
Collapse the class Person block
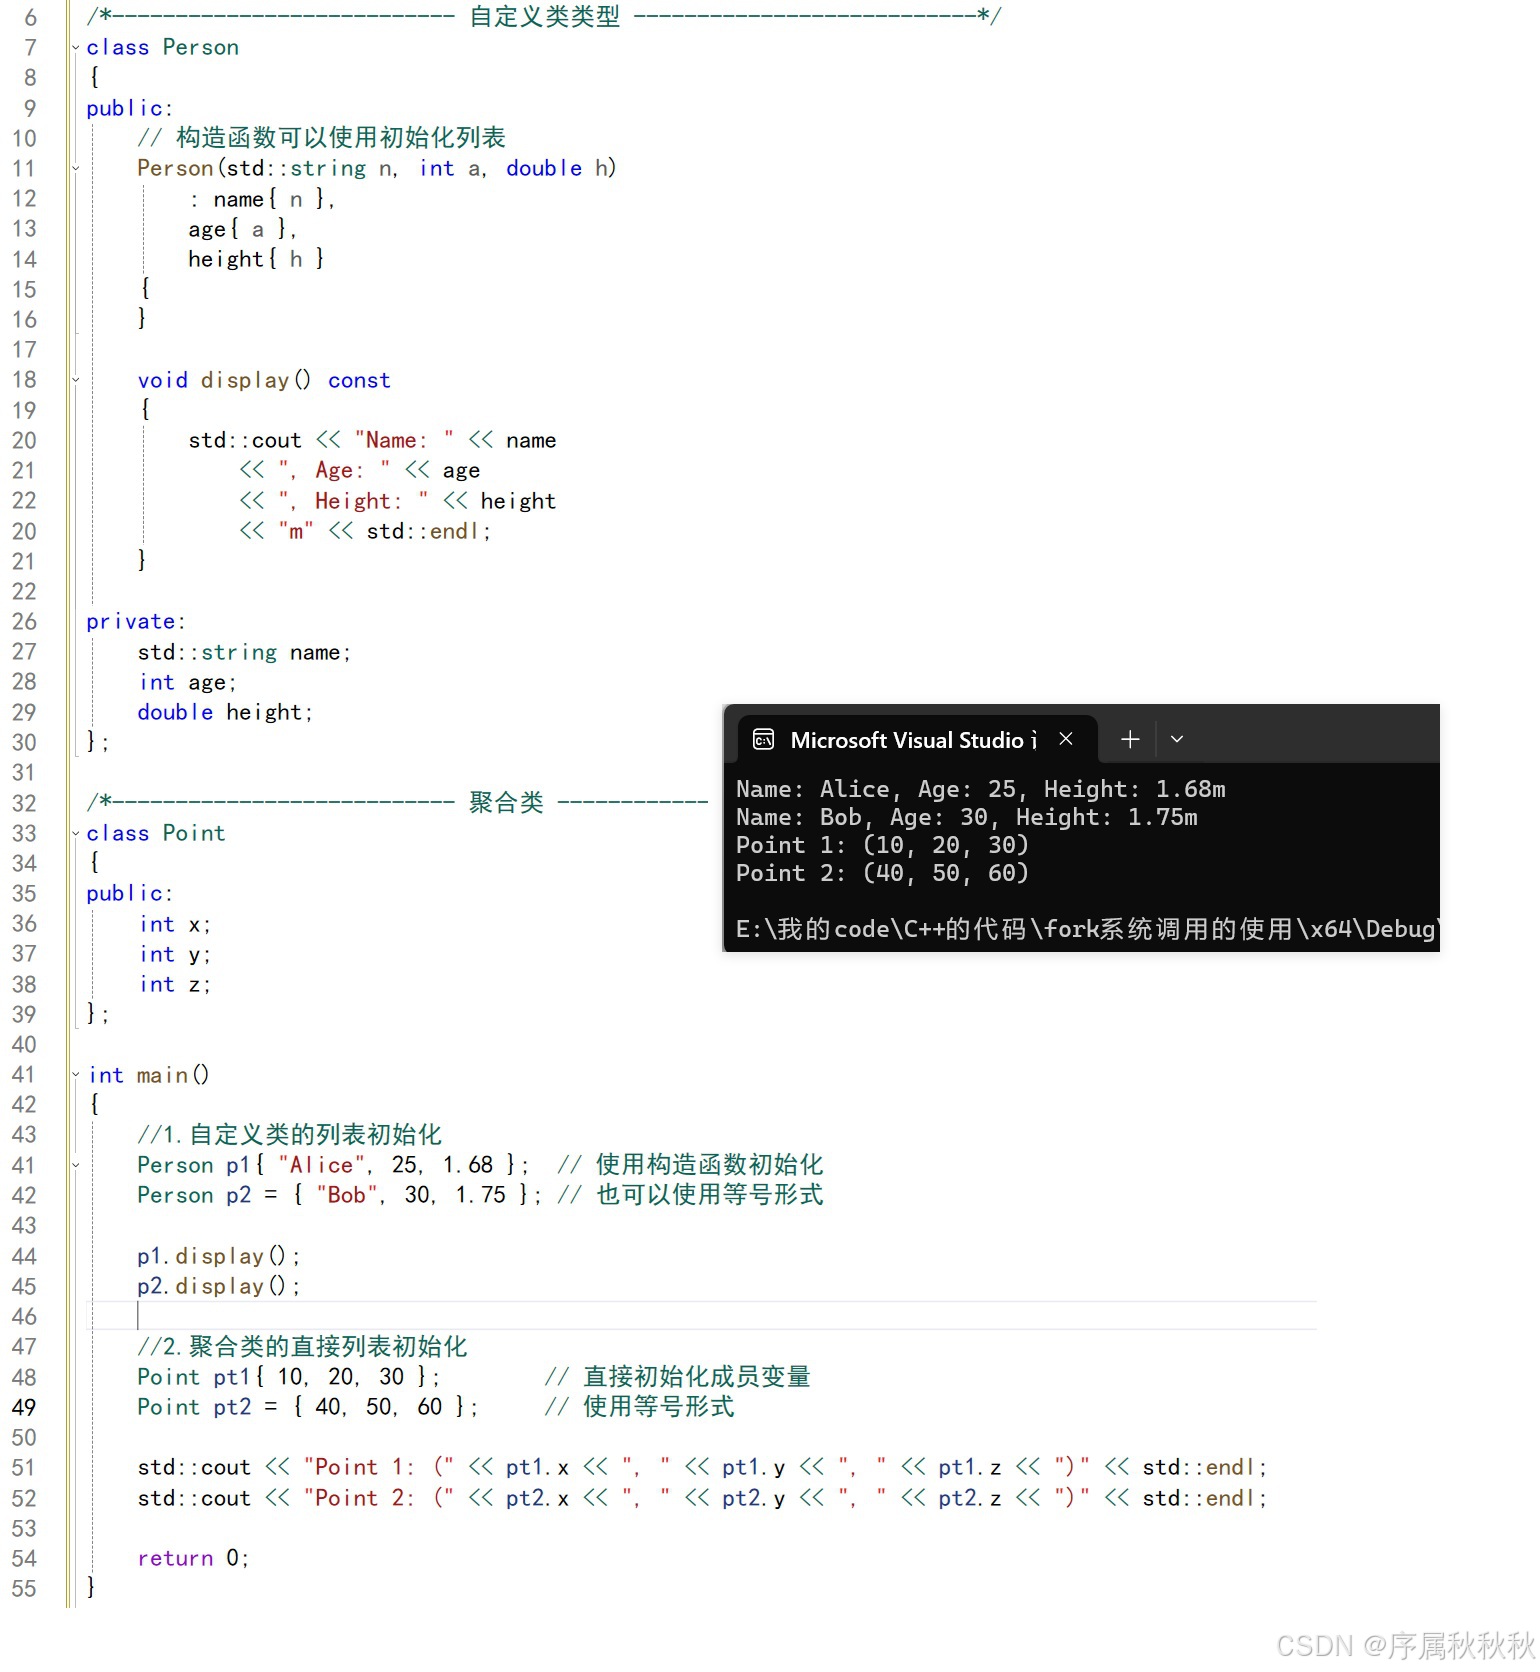[76, 47]
